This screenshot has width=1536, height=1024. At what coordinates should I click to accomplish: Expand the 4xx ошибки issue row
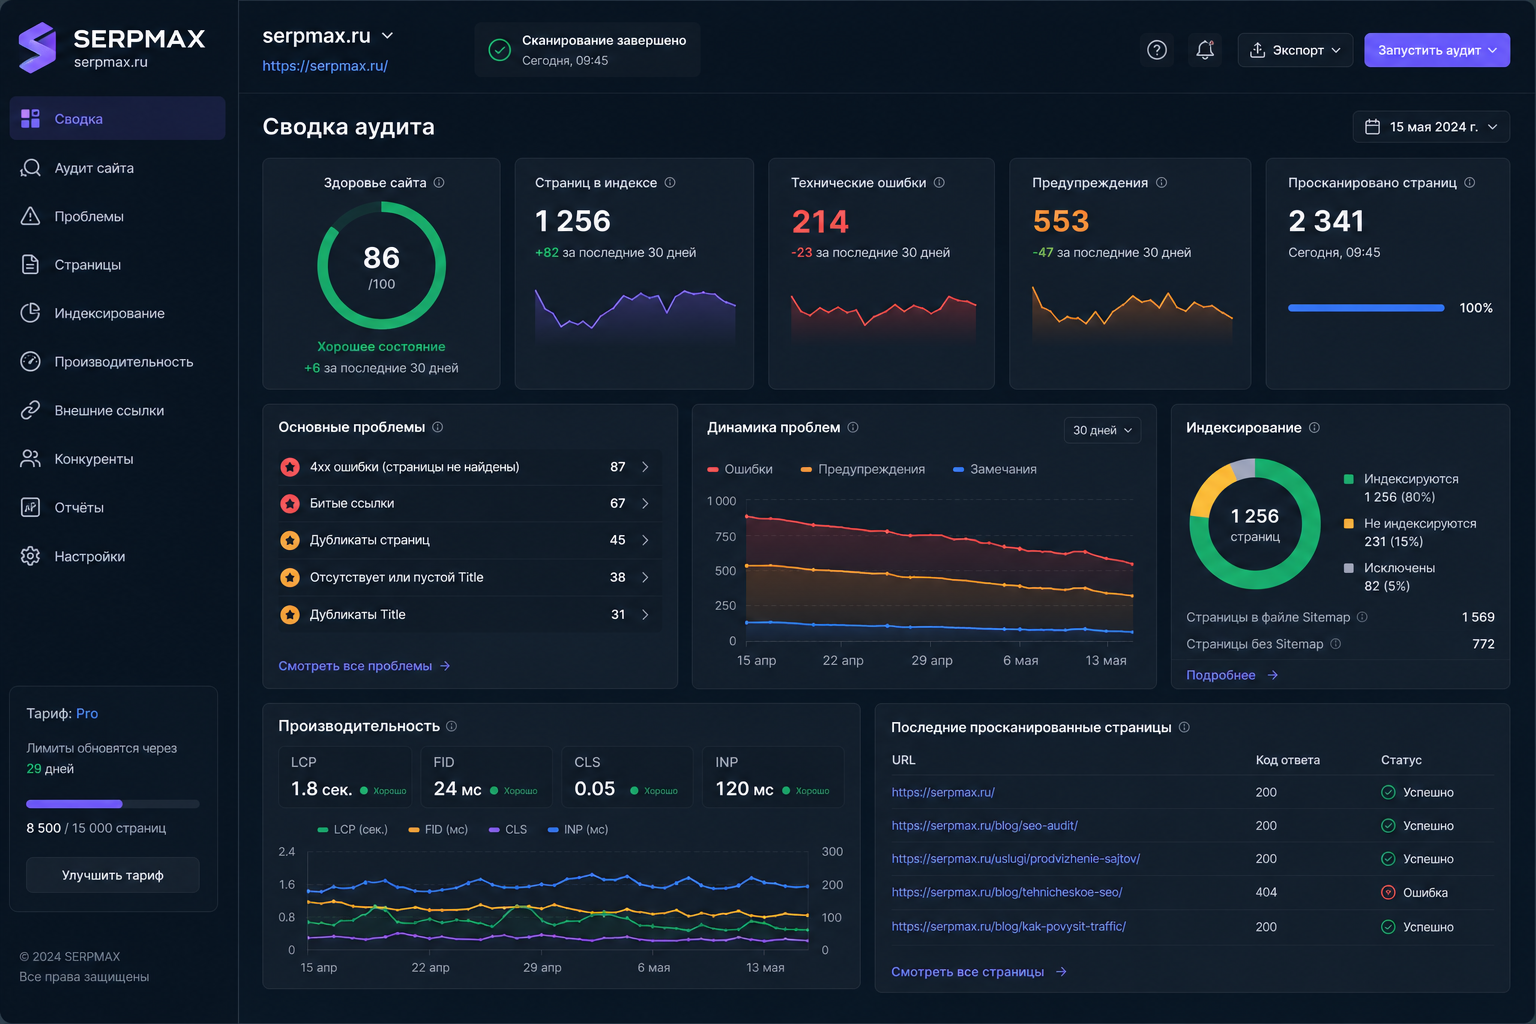(x=469, y=467)
